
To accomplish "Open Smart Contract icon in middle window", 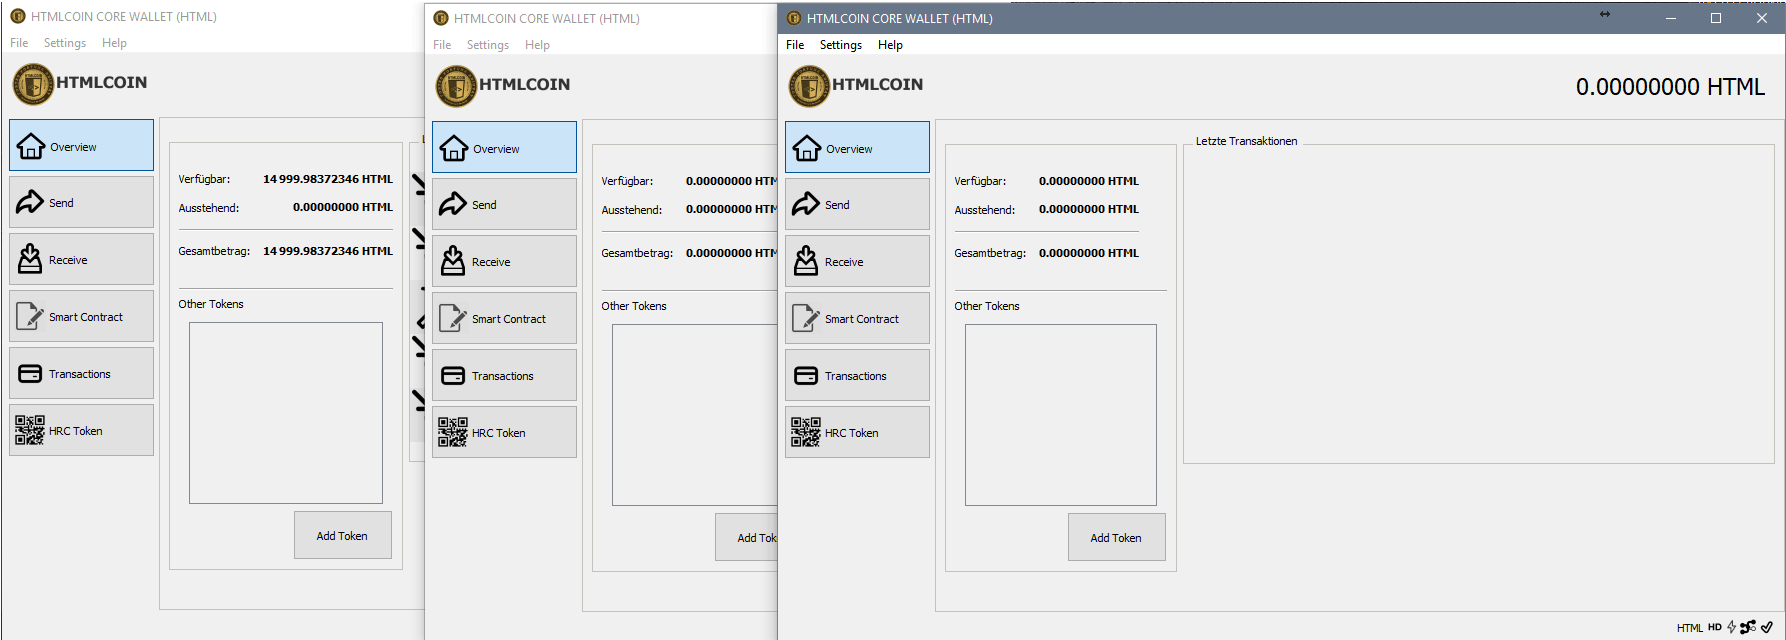I will 453,318.
